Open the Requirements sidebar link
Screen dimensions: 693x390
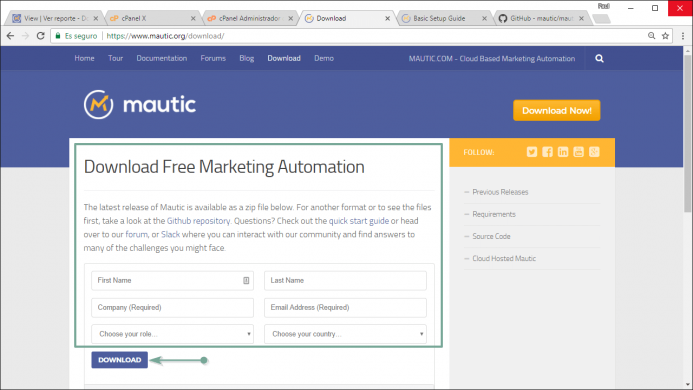(494, 214)
